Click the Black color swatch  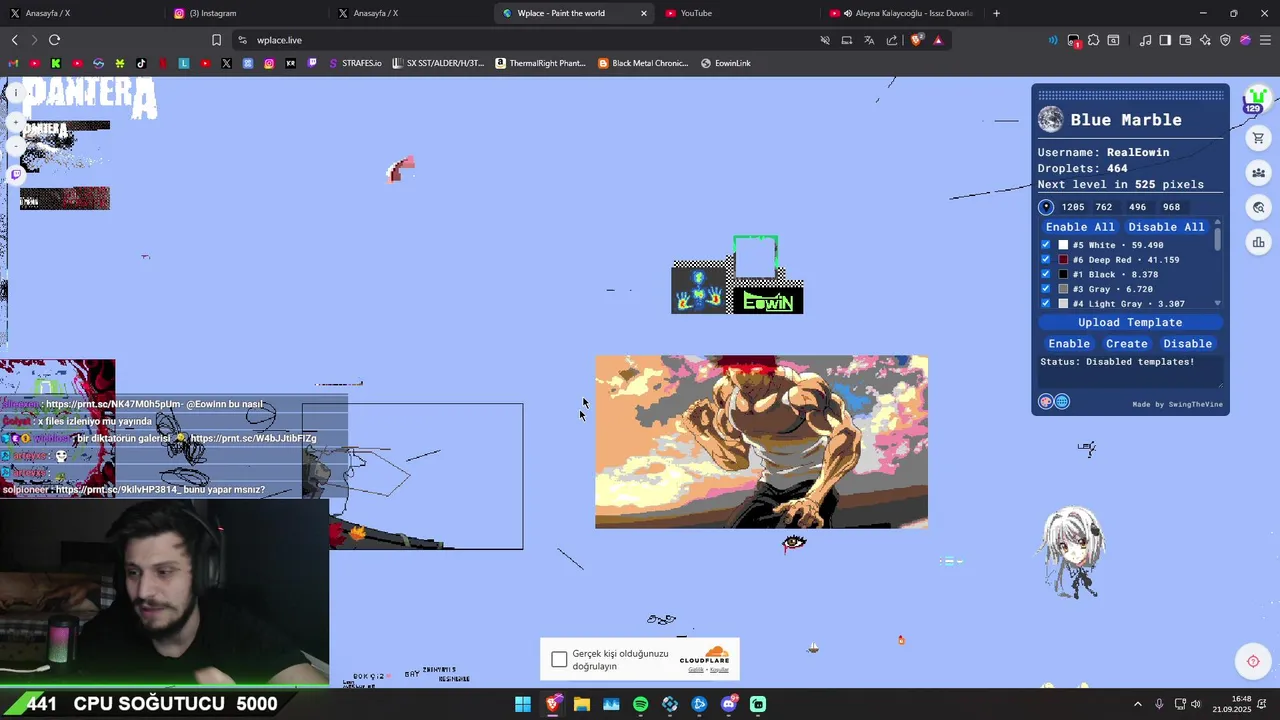[1063, 274]
